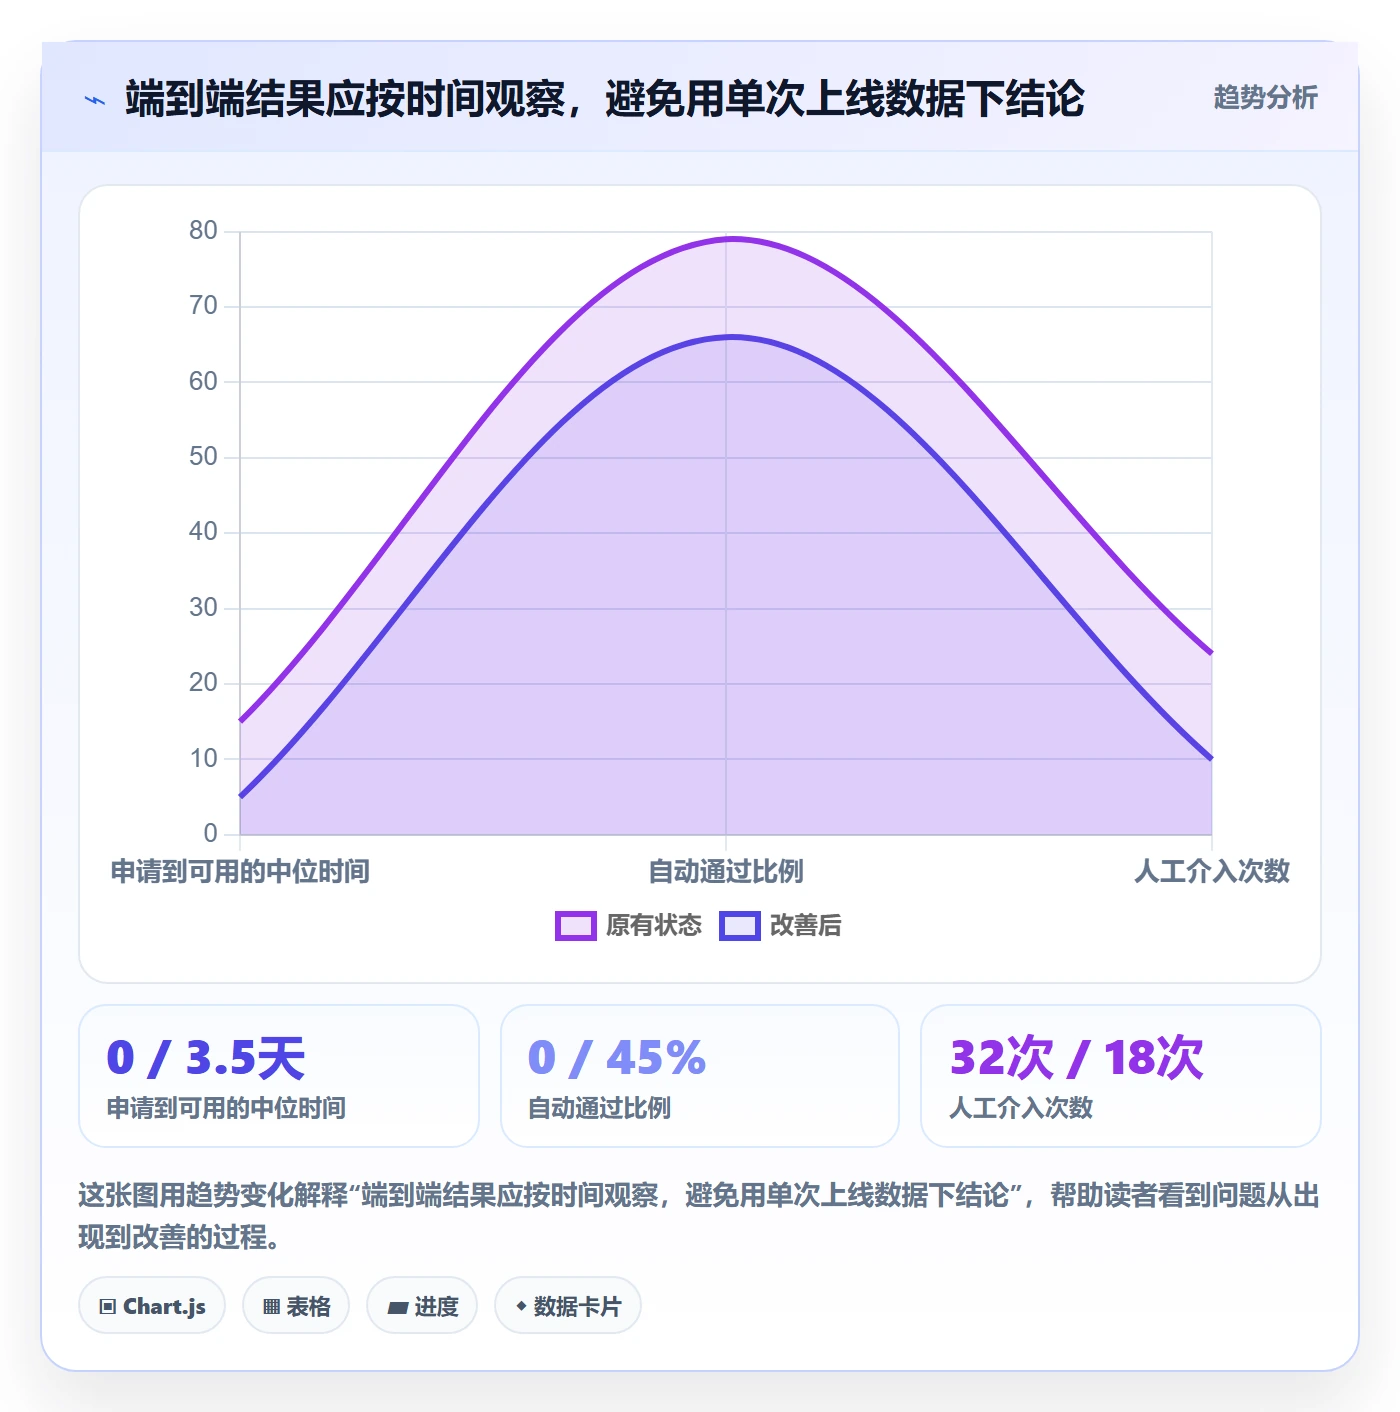Open the Chart.js tag chip
Image resolution: width=1400 pixels, height=1412 pixels.
[152, 1306]
